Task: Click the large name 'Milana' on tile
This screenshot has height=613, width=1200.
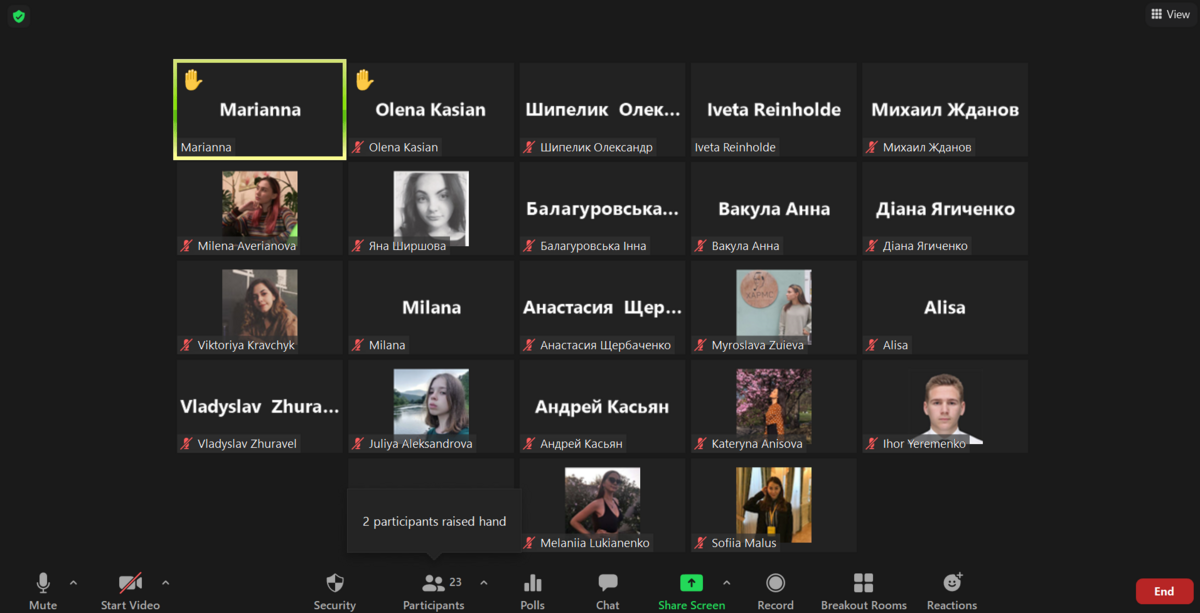Action: [431, 308]
